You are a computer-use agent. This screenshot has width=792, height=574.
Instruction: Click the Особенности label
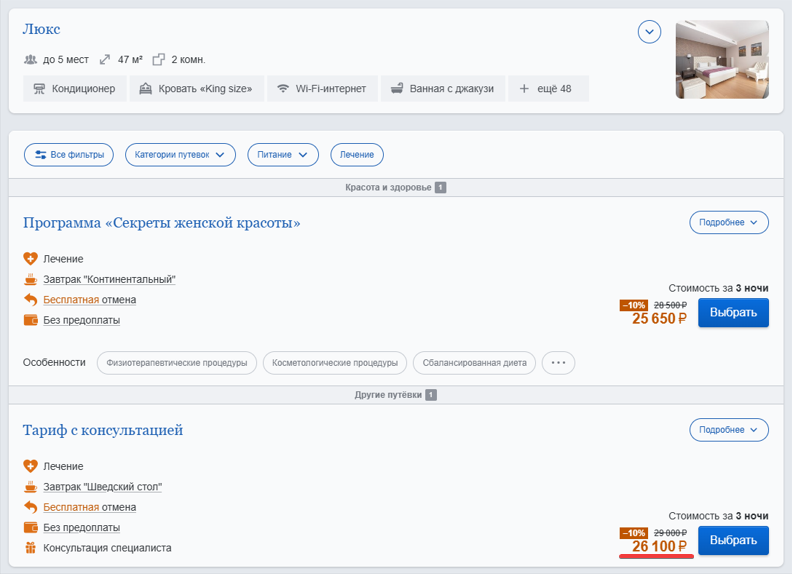pos(54,363)
